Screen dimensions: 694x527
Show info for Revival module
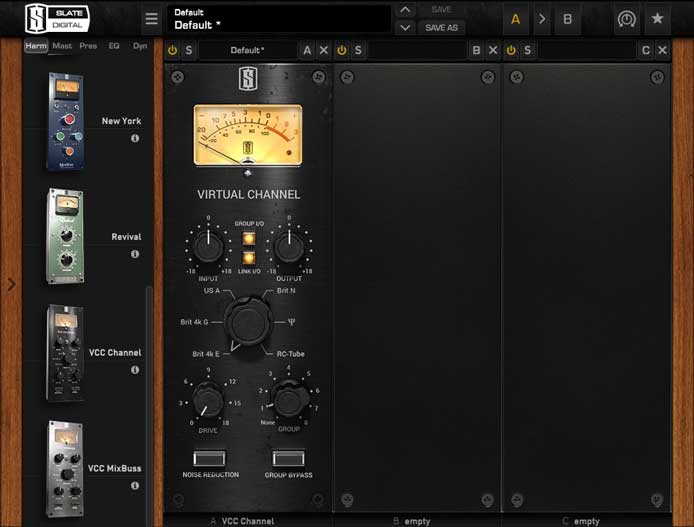pos(135,254)
